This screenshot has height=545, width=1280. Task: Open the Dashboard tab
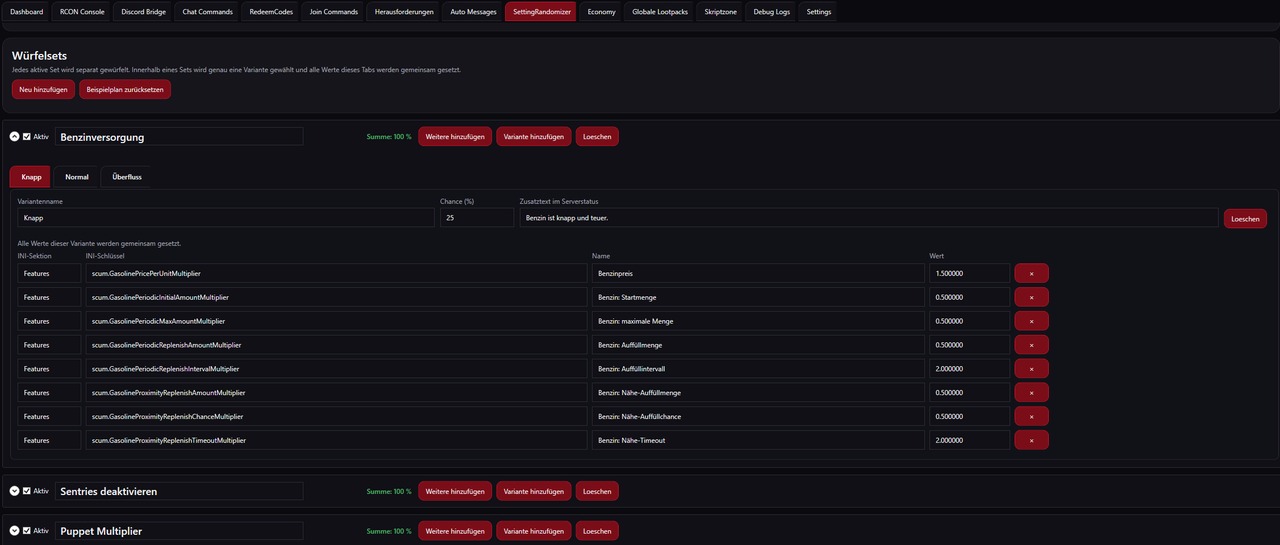pyautogui.click(x=27, y=12)
